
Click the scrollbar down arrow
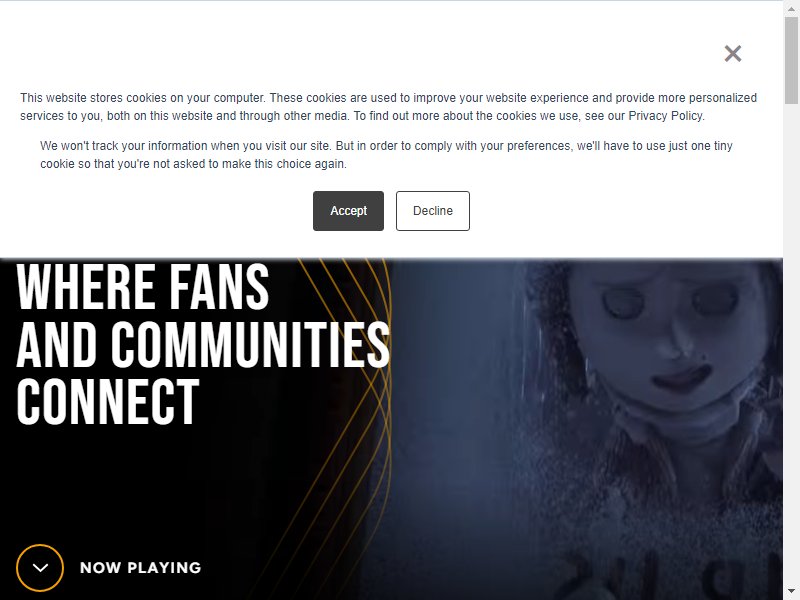(791, 592)
